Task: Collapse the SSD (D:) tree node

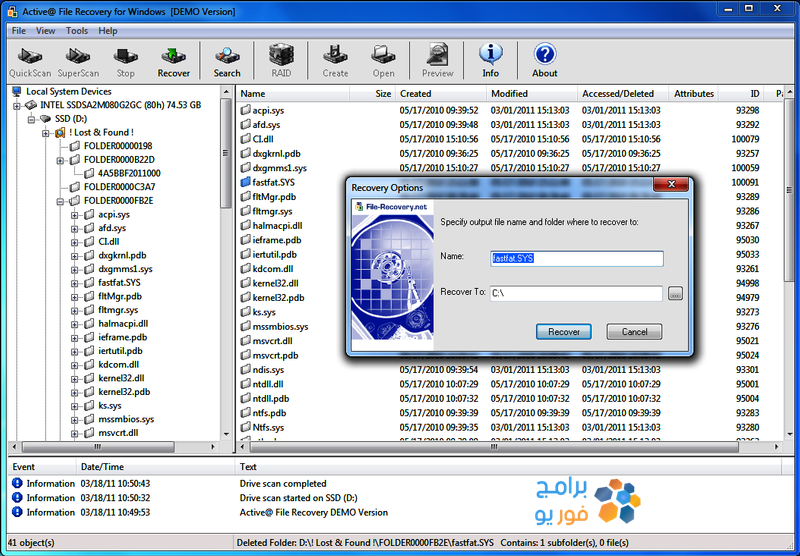Action: tap(31, 119)
